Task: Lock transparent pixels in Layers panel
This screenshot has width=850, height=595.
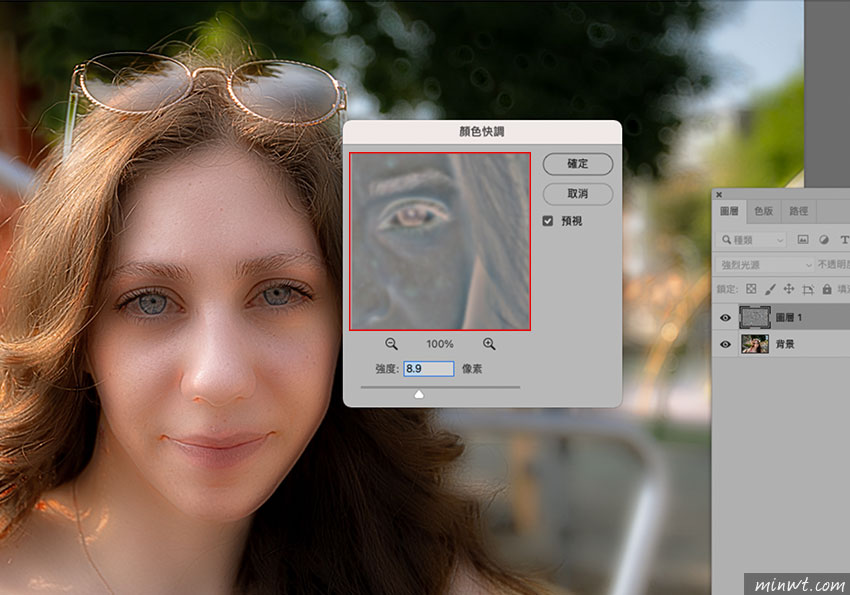Action: (x=751, y=289)
